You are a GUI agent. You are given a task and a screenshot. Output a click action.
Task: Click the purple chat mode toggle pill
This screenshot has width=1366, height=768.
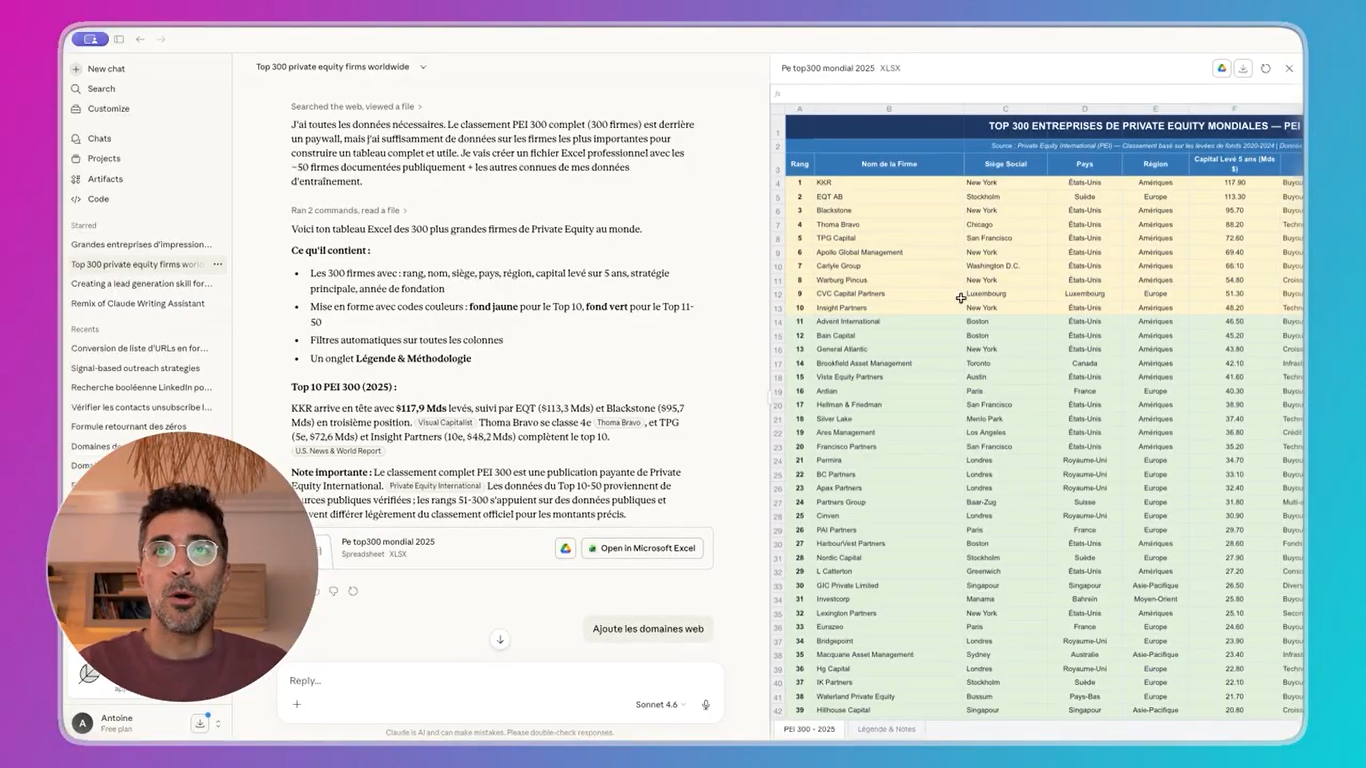point(90,39)
